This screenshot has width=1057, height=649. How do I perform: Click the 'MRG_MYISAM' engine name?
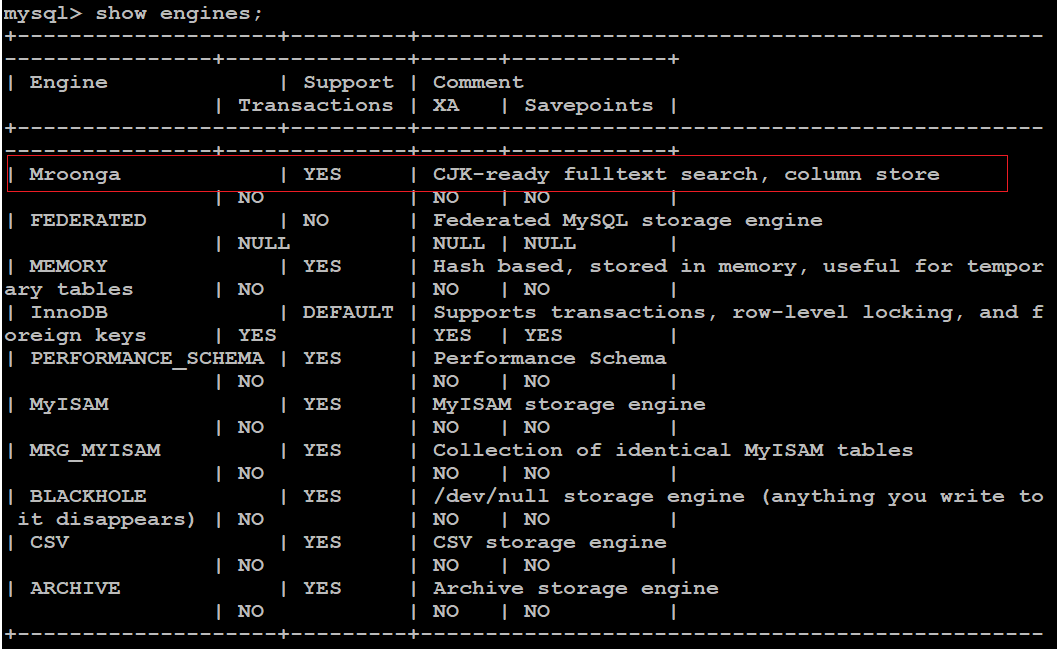pos(94,450)
